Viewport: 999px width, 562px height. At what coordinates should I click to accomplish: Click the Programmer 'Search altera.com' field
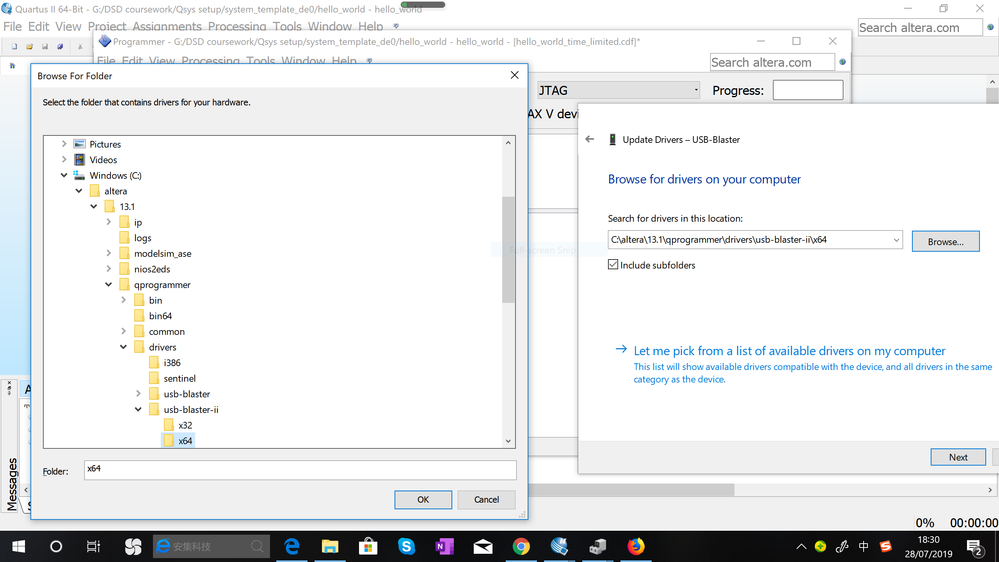(x=772, y=62)
